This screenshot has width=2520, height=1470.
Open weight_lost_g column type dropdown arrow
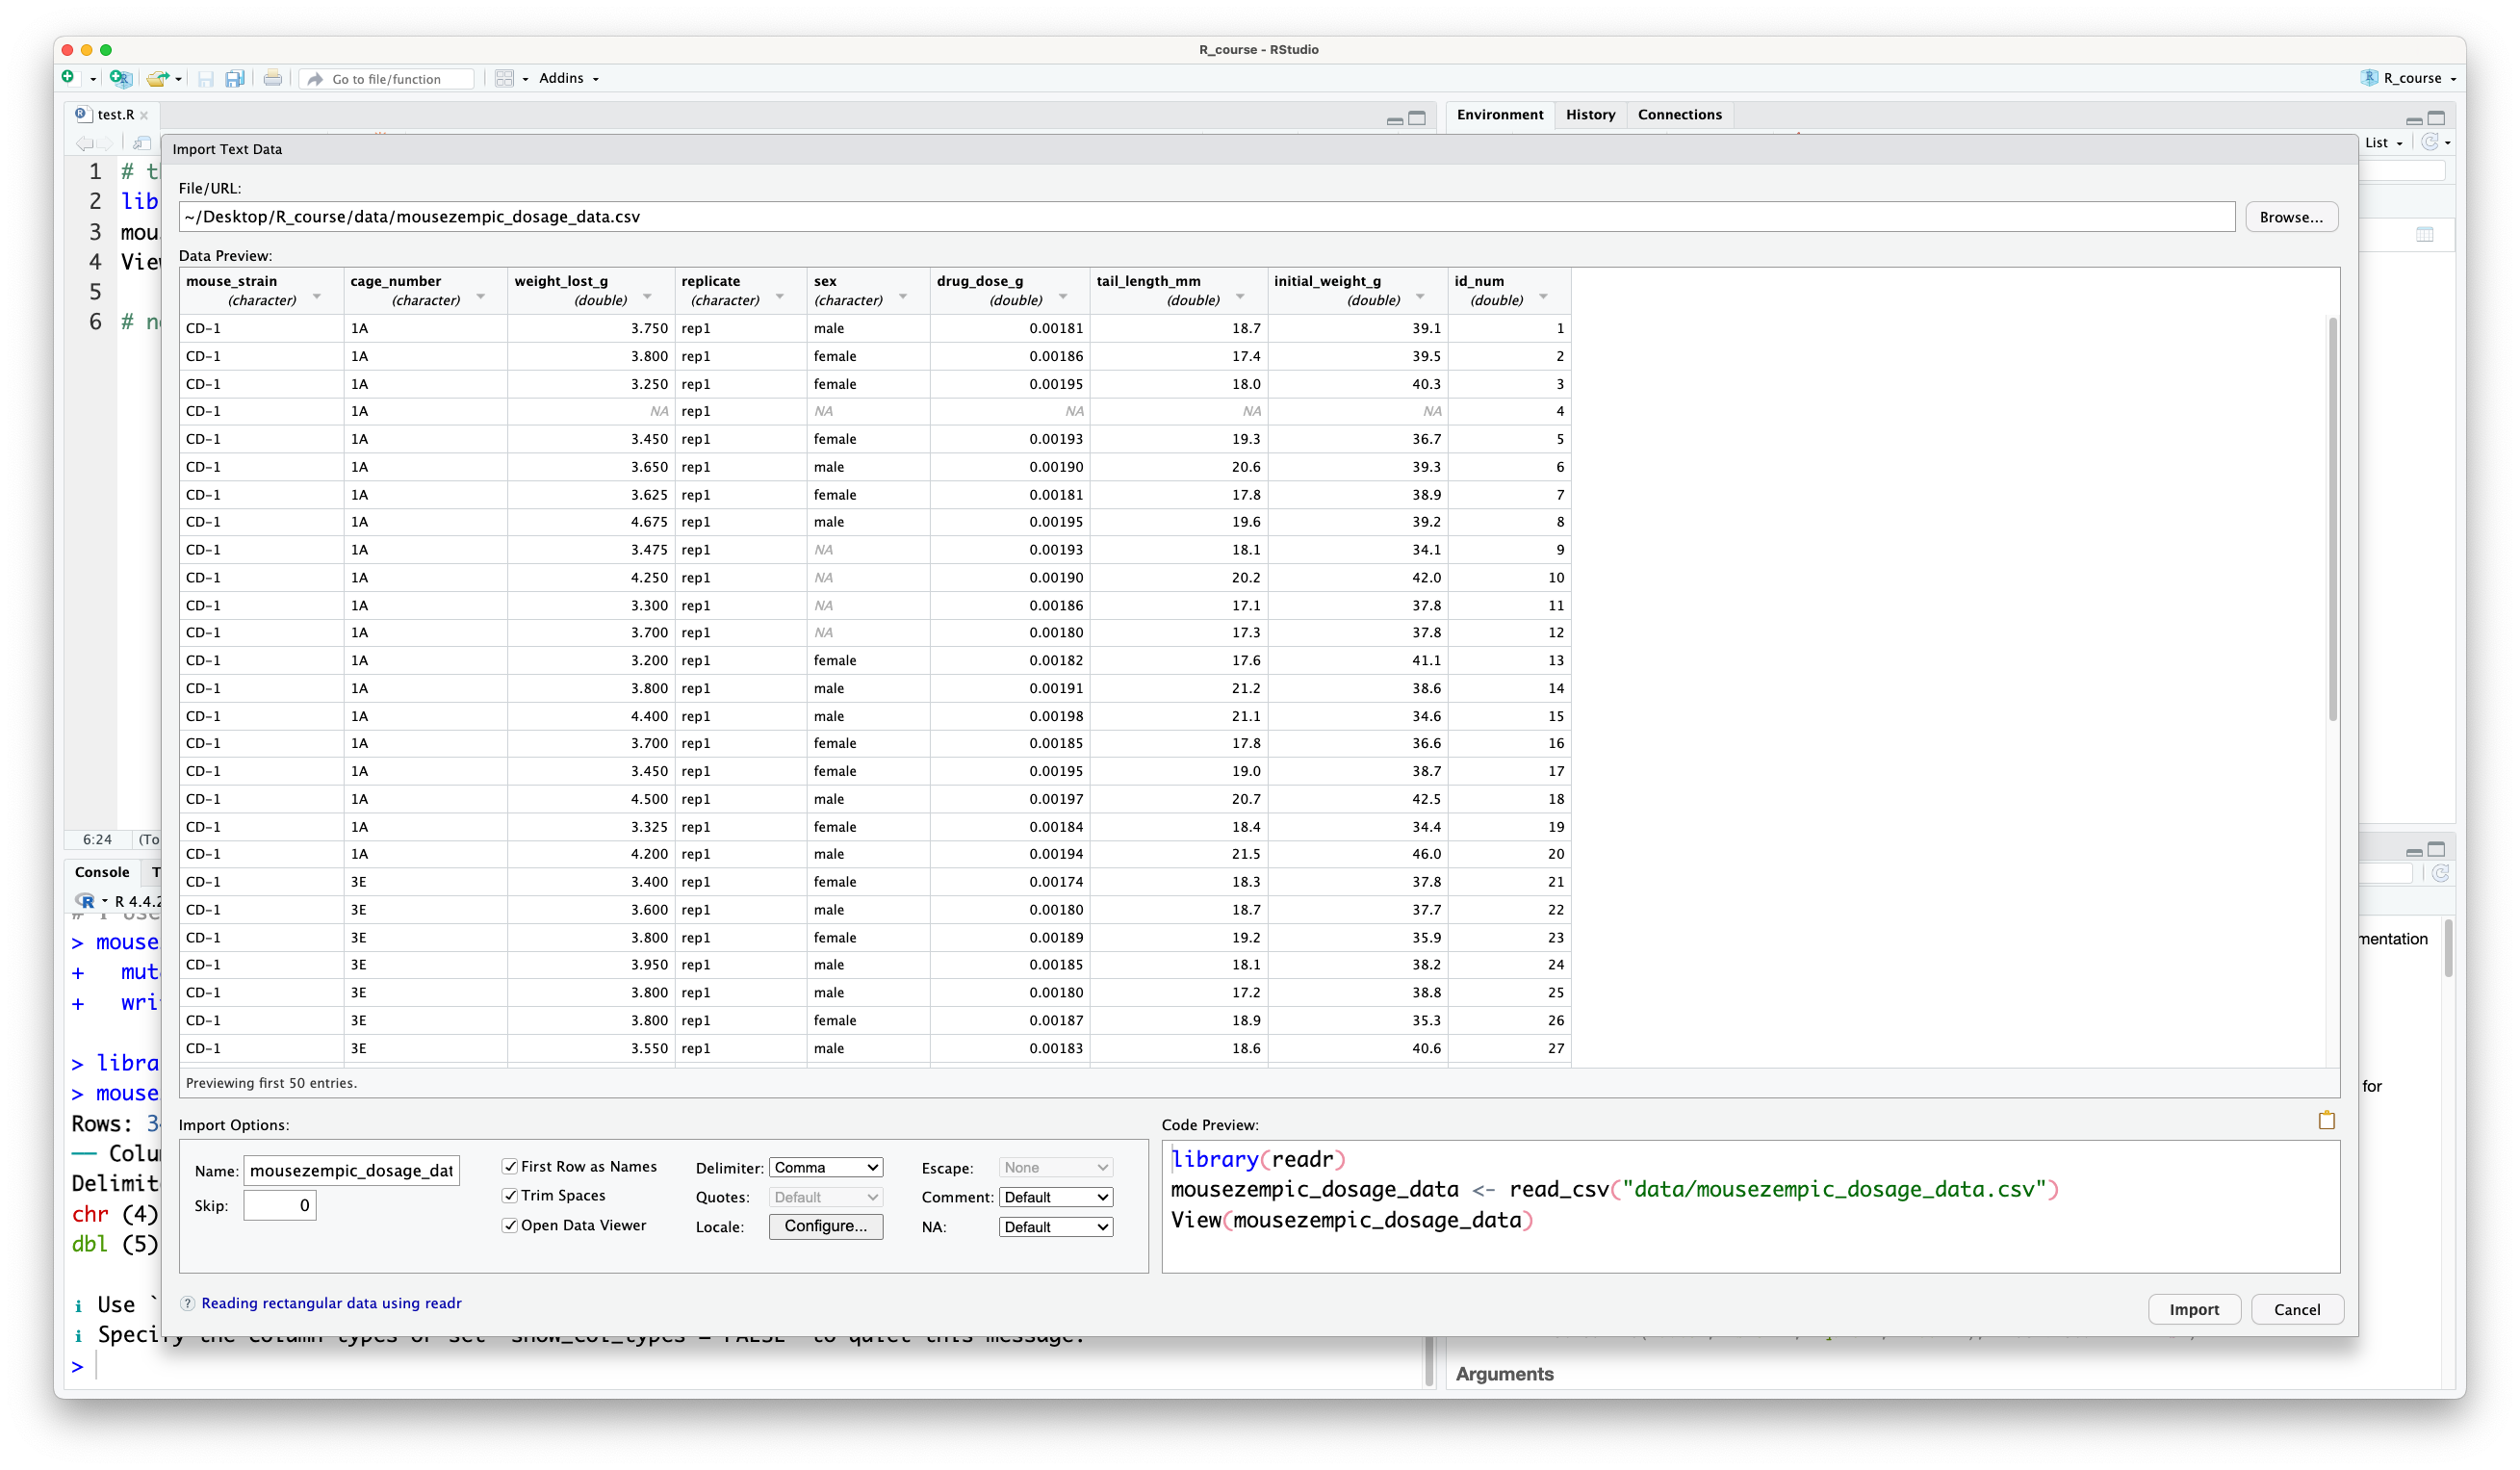click(647, 297)
